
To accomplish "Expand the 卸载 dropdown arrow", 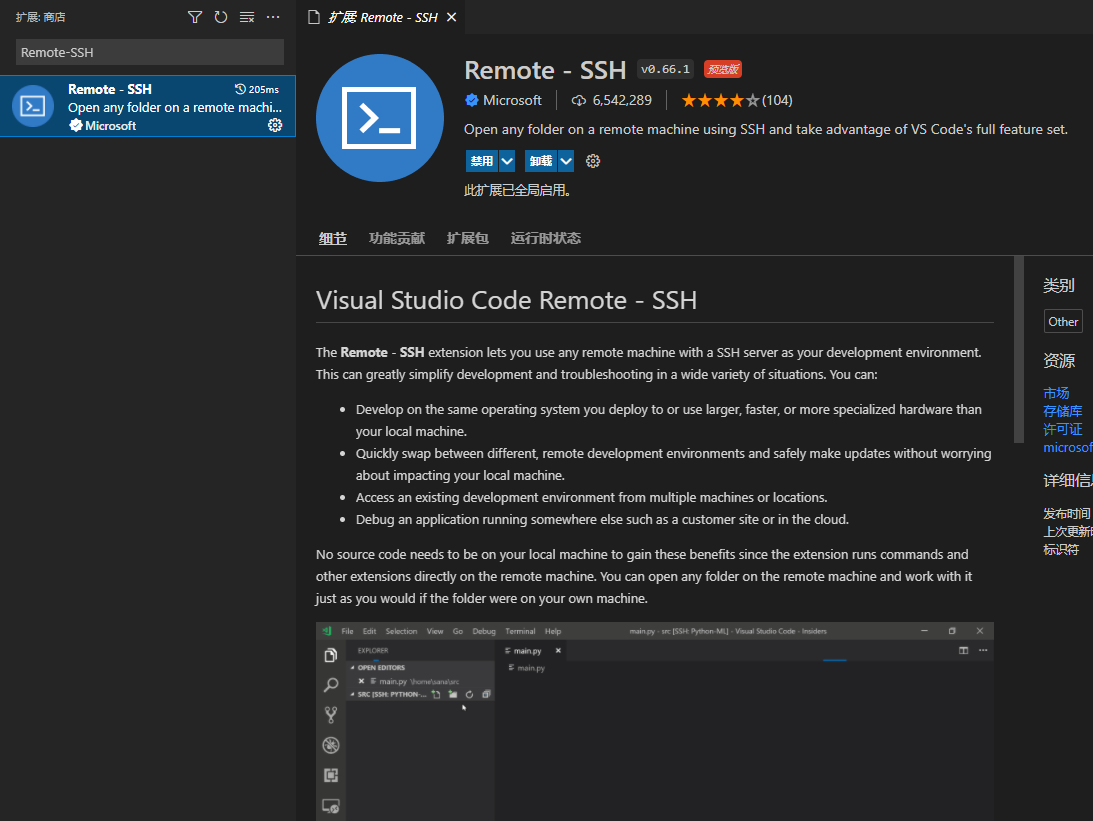I will pos(566,161).
